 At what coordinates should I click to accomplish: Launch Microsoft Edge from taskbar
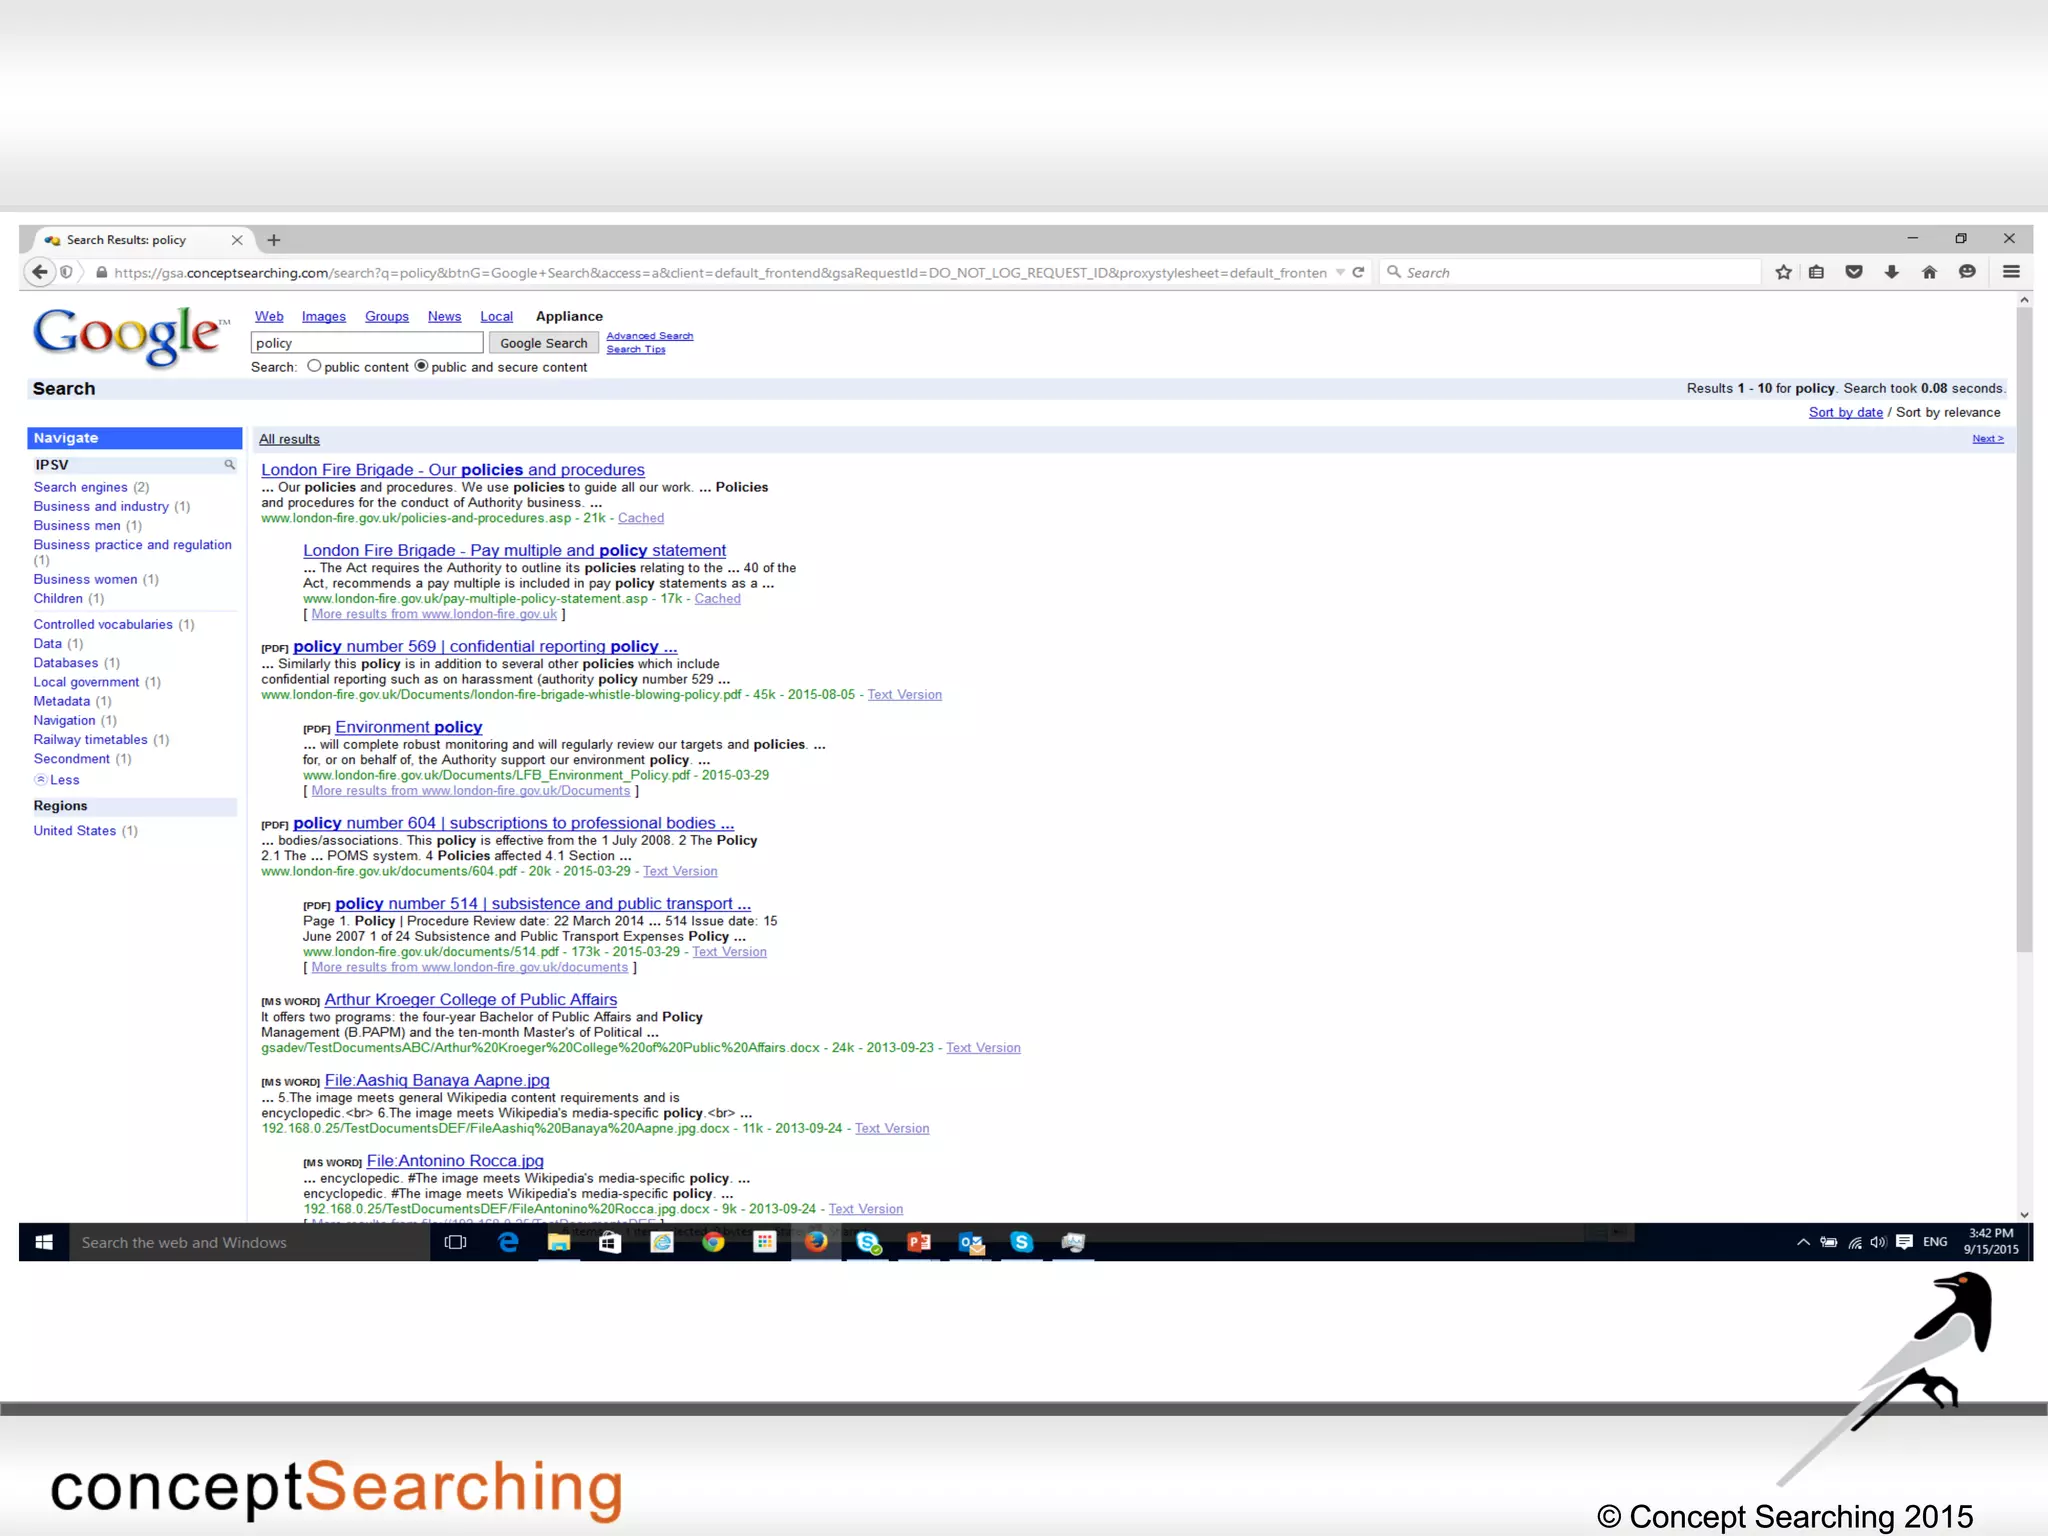[508, 1242]
